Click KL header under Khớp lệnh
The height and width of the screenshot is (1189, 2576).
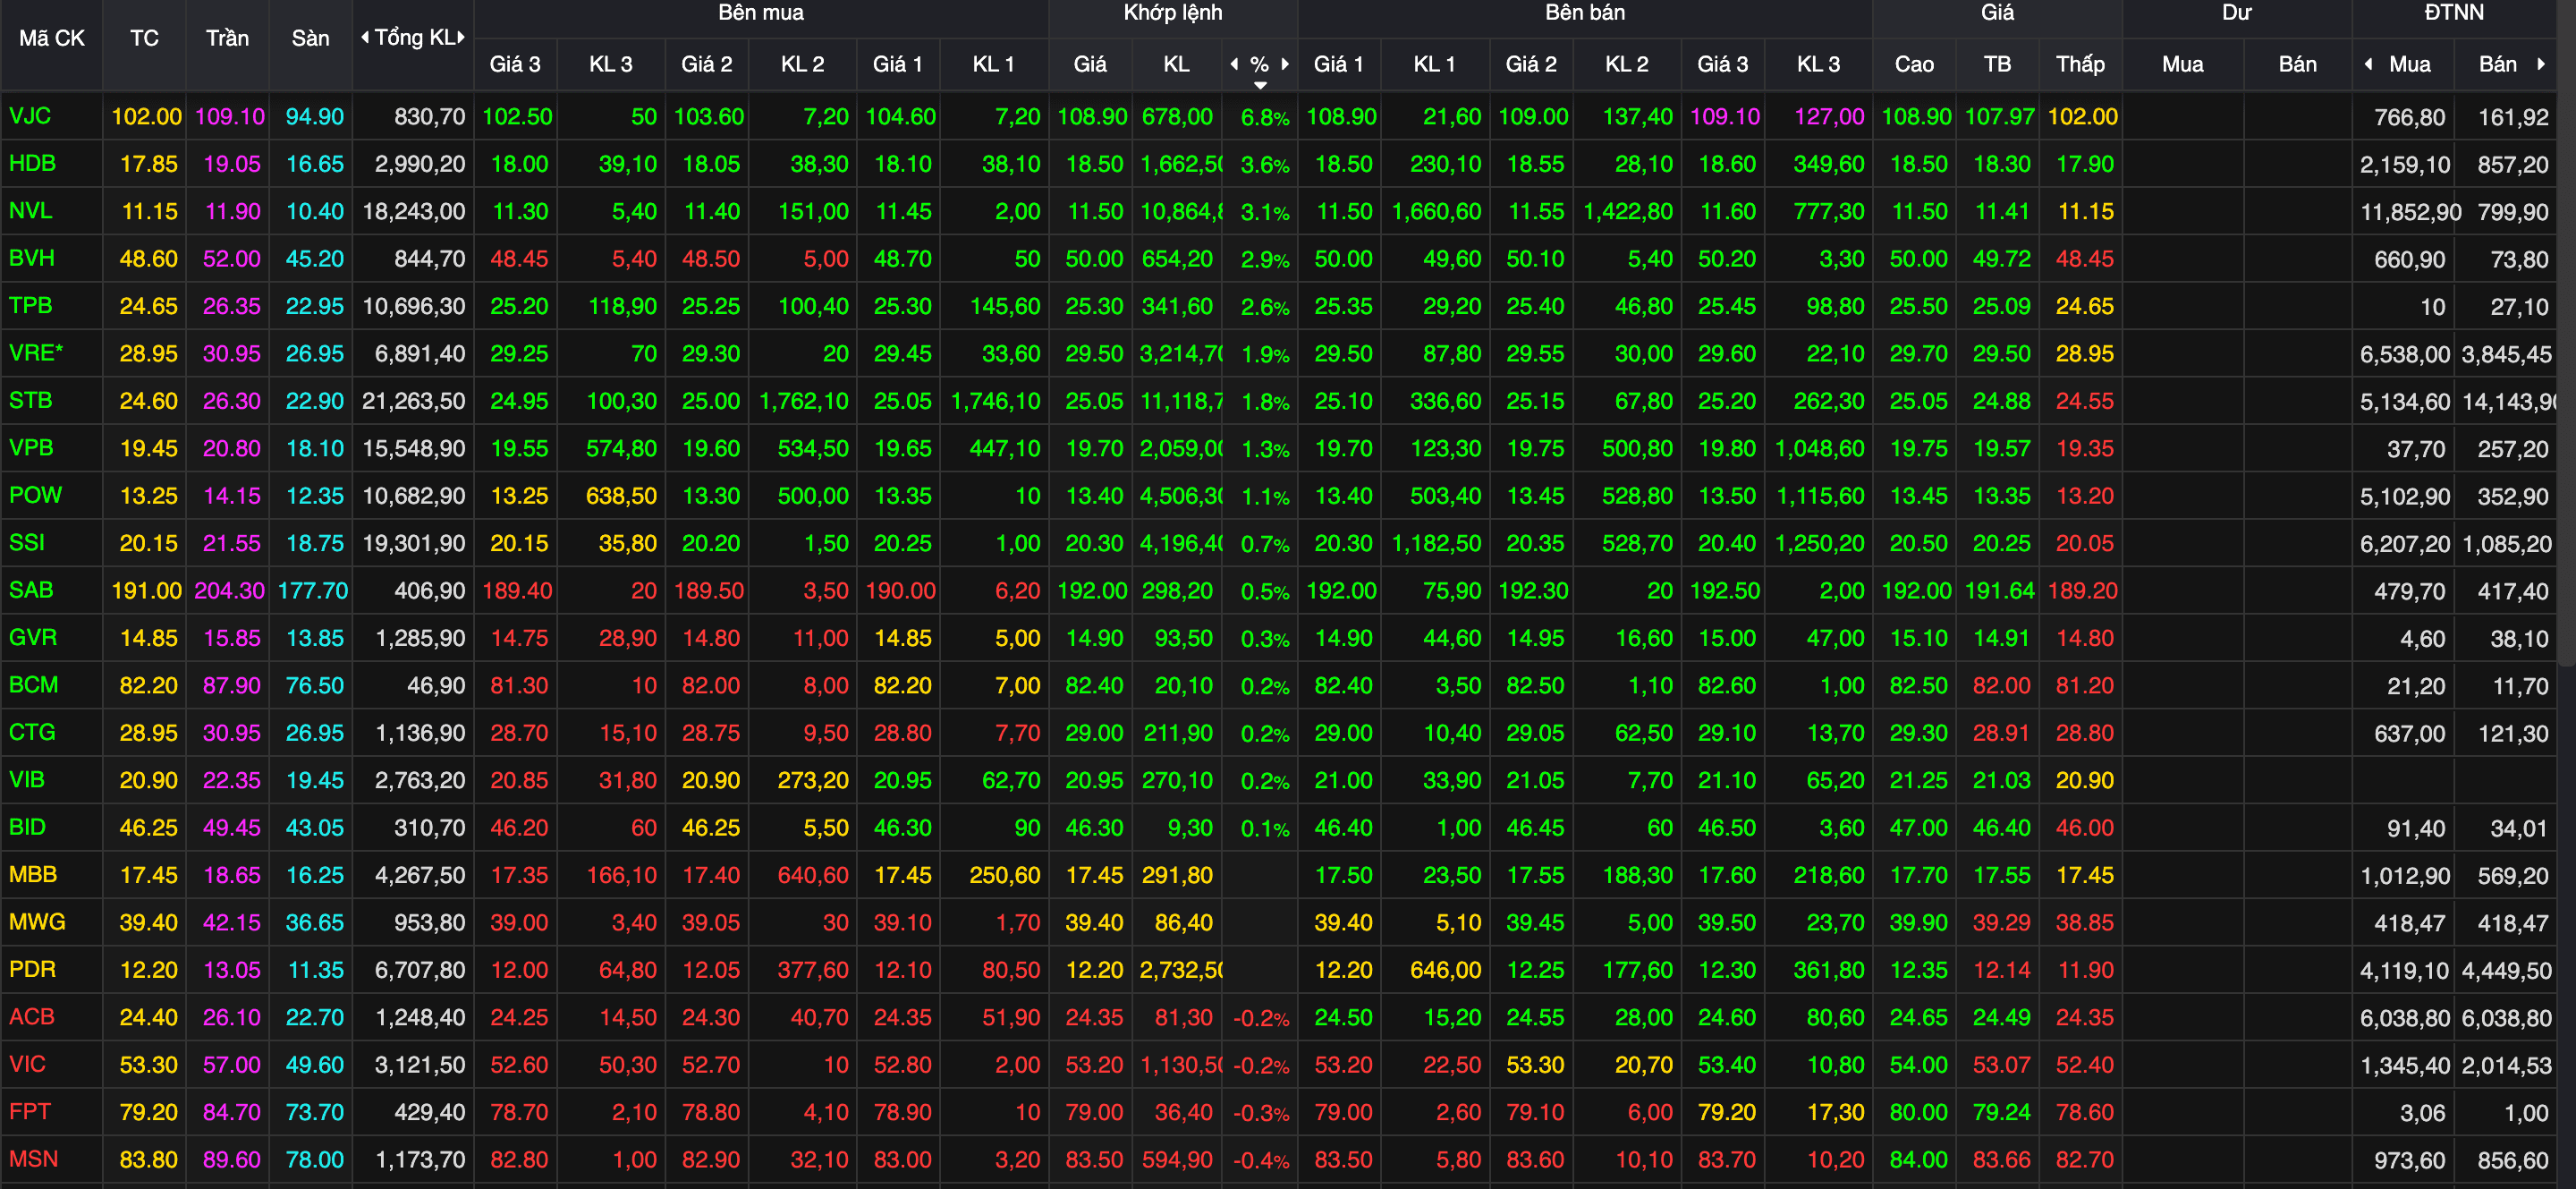coord(1176,64)
